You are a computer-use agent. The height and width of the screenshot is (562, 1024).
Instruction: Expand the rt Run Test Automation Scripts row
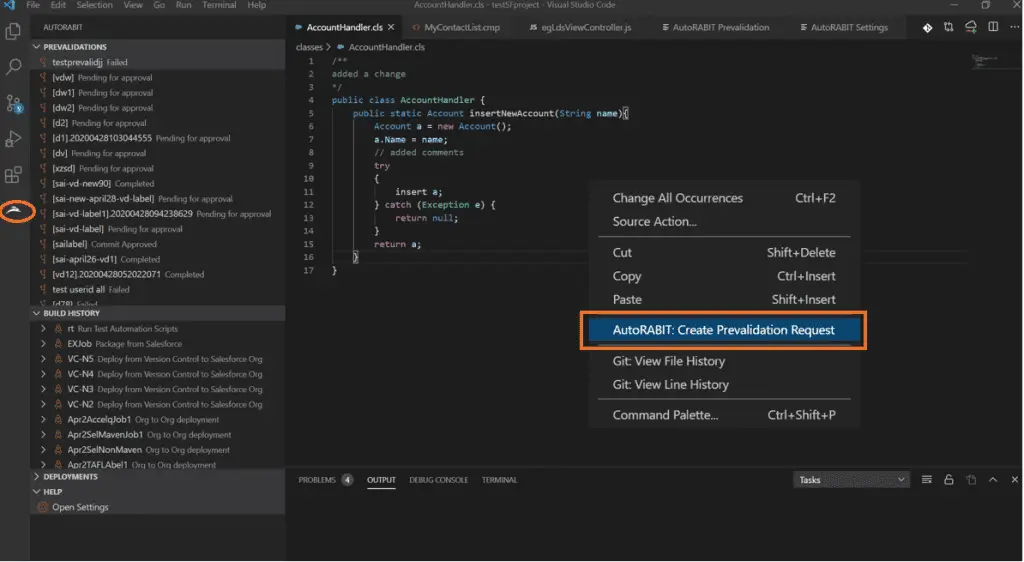tap(44, 329)
